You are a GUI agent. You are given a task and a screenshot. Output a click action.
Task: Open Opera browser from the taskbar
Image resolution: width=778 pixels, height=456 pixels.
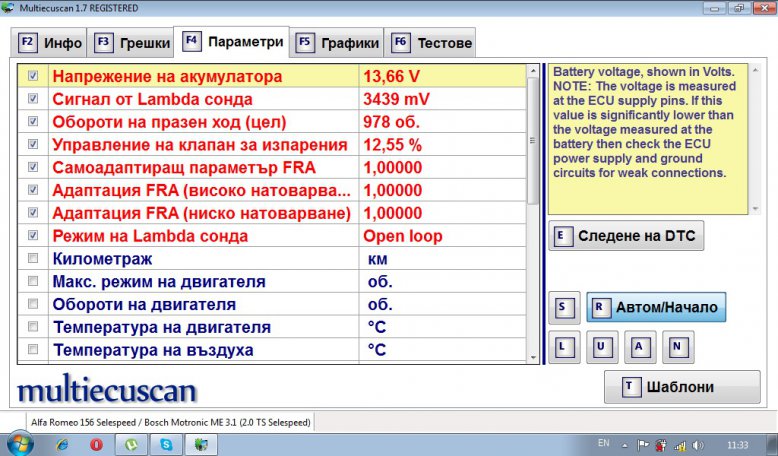pyautogui.click(x=96, y=443)
